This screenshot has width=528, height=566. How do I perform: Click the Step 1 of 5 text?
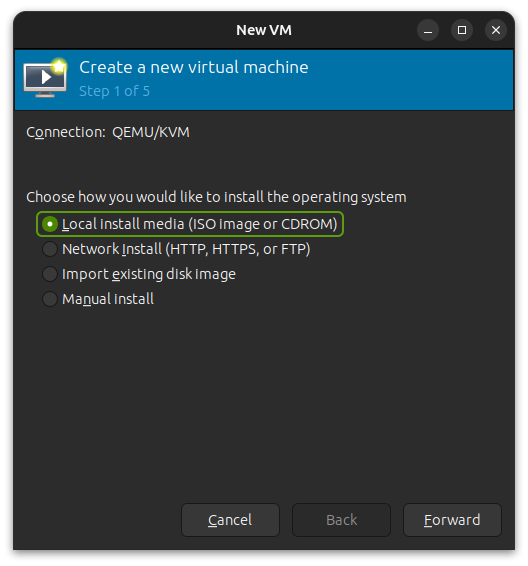pyautogui.click(x=114, y=91)
